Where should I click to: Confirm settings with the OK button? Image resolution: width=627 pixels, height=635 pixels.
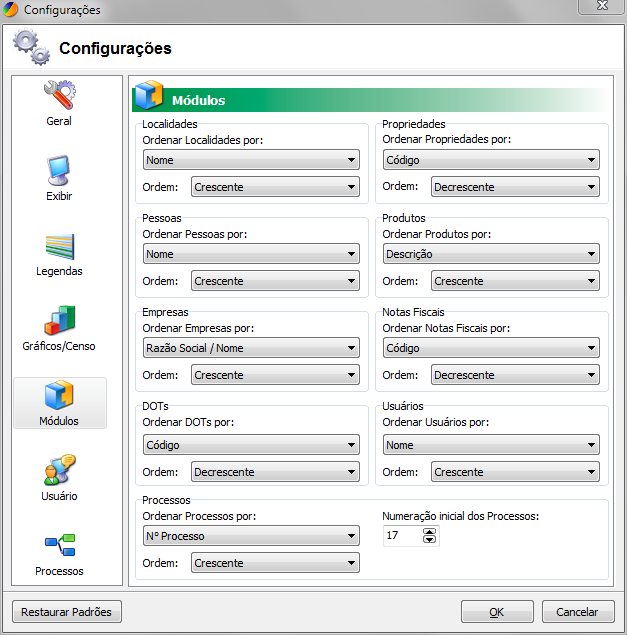click(497, 612)
